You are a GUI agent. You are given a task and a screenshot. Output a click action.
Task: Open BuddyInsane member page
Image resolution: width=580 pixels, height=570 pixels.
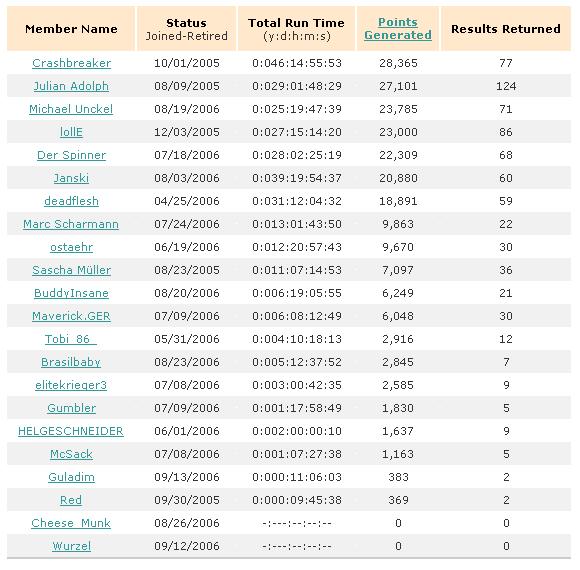71,293
